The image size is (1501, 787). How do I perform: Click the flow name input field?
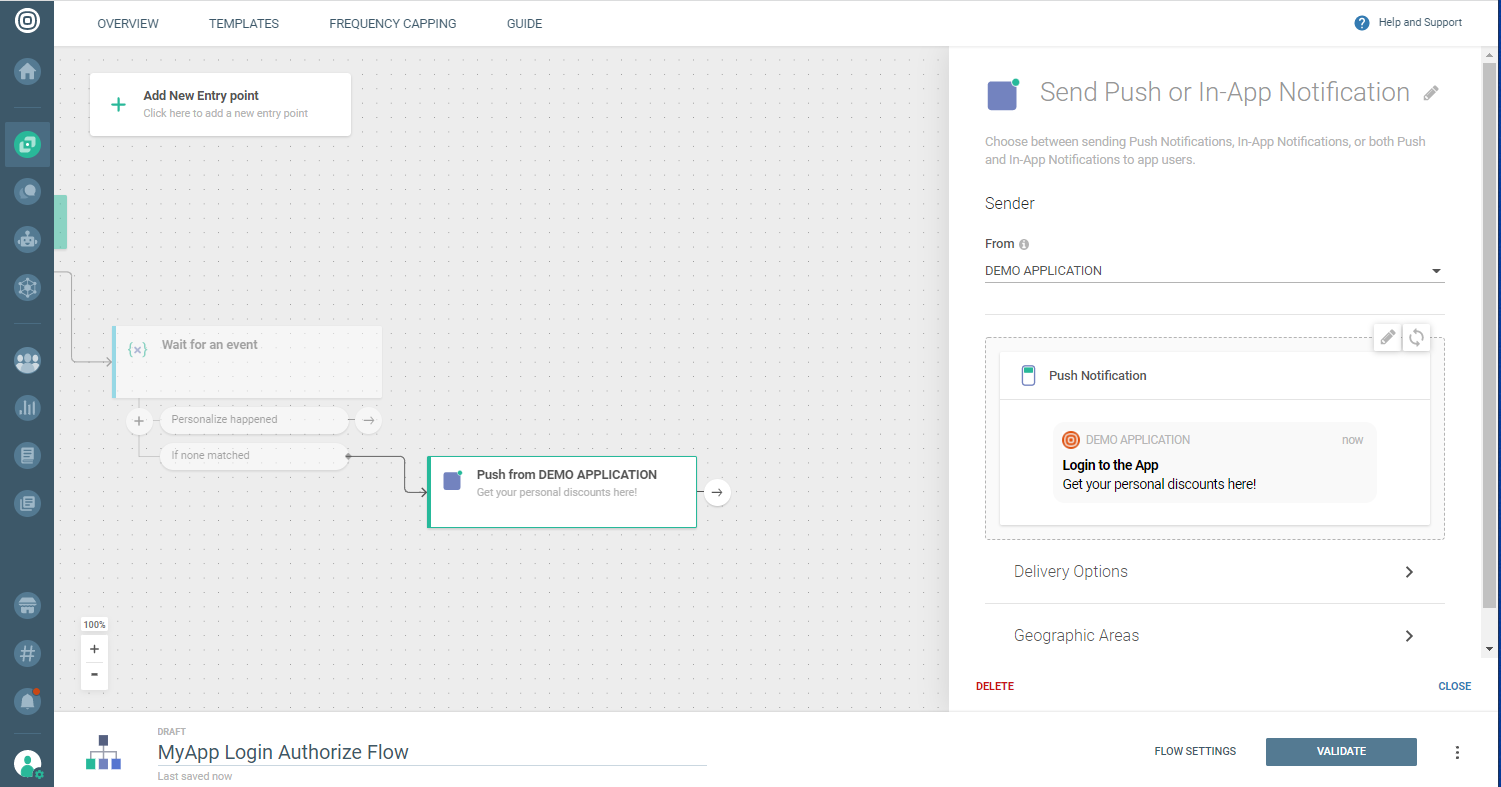click(431, 752)
